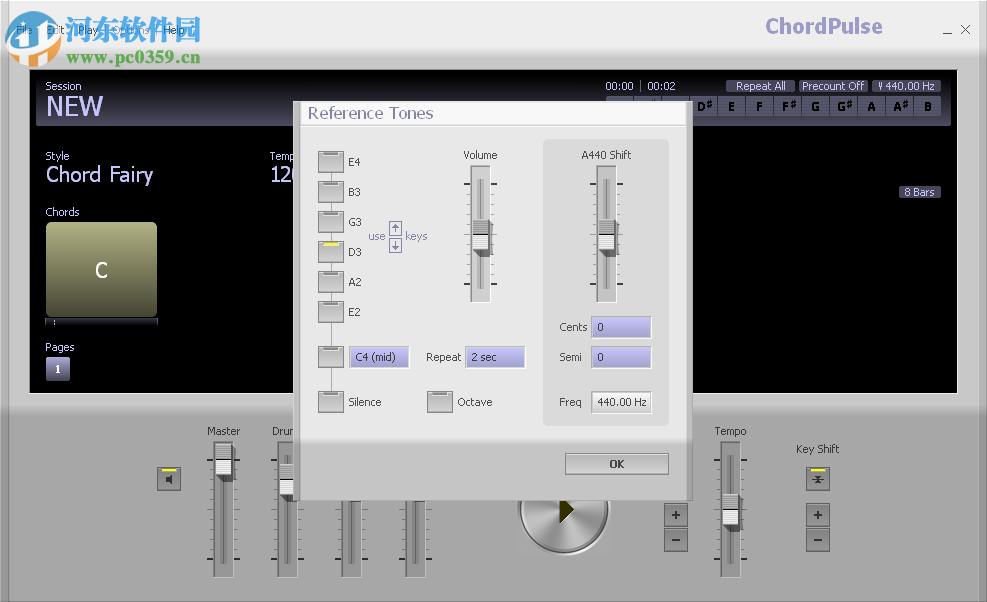
Task: Click the down arrow next to 'use keys'
Action: pyautogui.click(x=395, y=244)
